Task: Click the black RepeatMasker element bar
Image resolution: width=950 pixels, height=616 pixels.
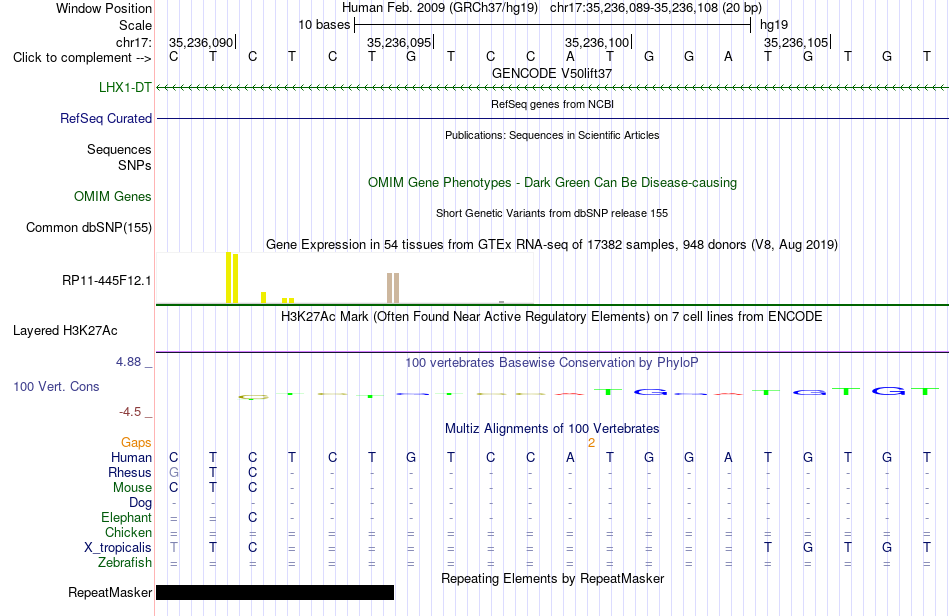Action: click(275, 592)
